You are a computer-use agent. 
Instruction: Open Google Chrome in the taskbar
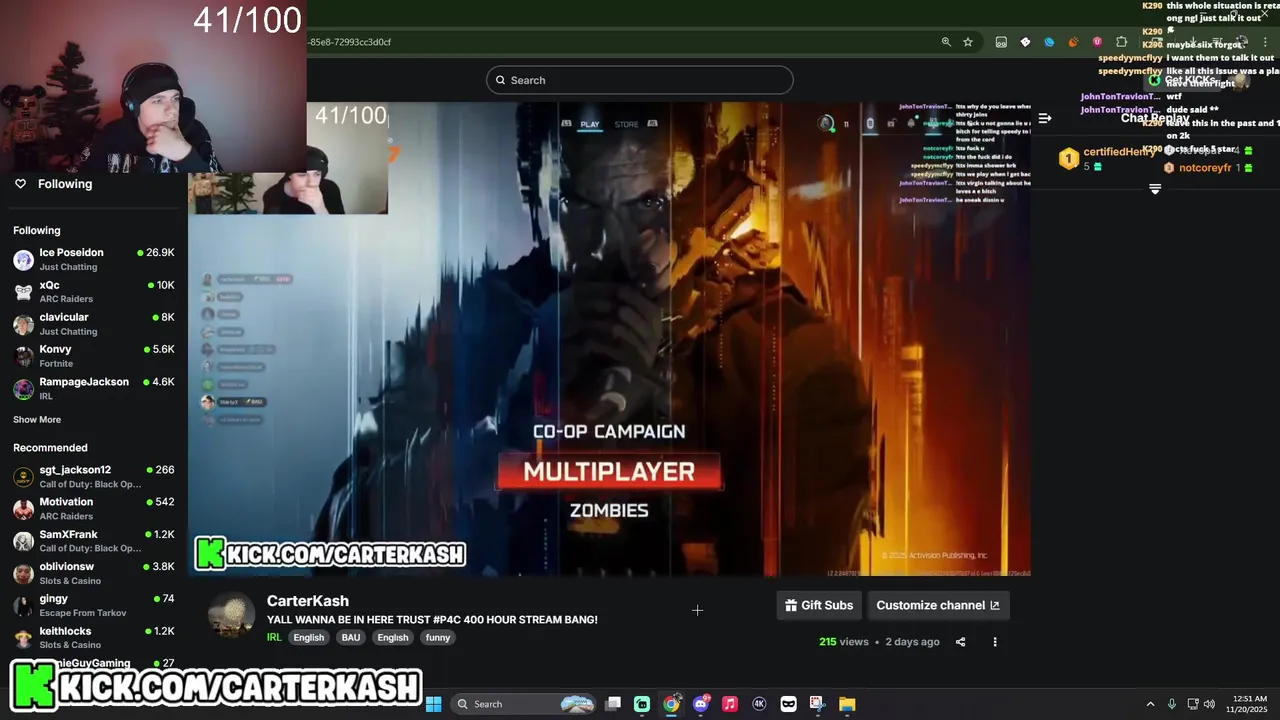tap(671, 704)
